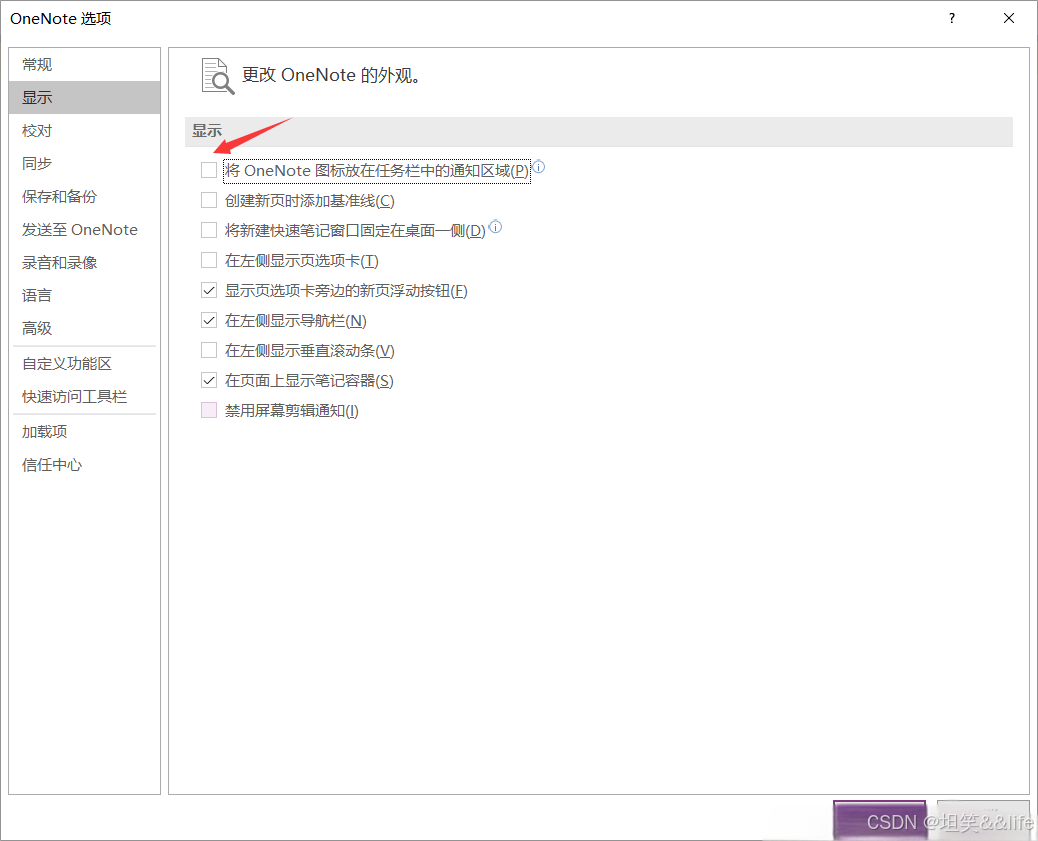Click the info icon beside the quick note docking option

pyautogui.click(x=495, y=227)
